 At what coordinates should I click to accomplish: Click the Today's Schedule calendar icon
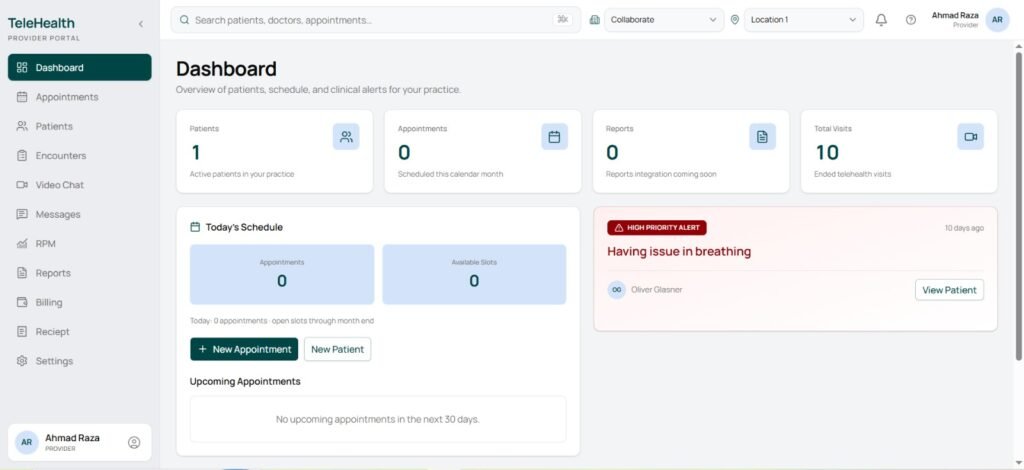pos(195,227)
